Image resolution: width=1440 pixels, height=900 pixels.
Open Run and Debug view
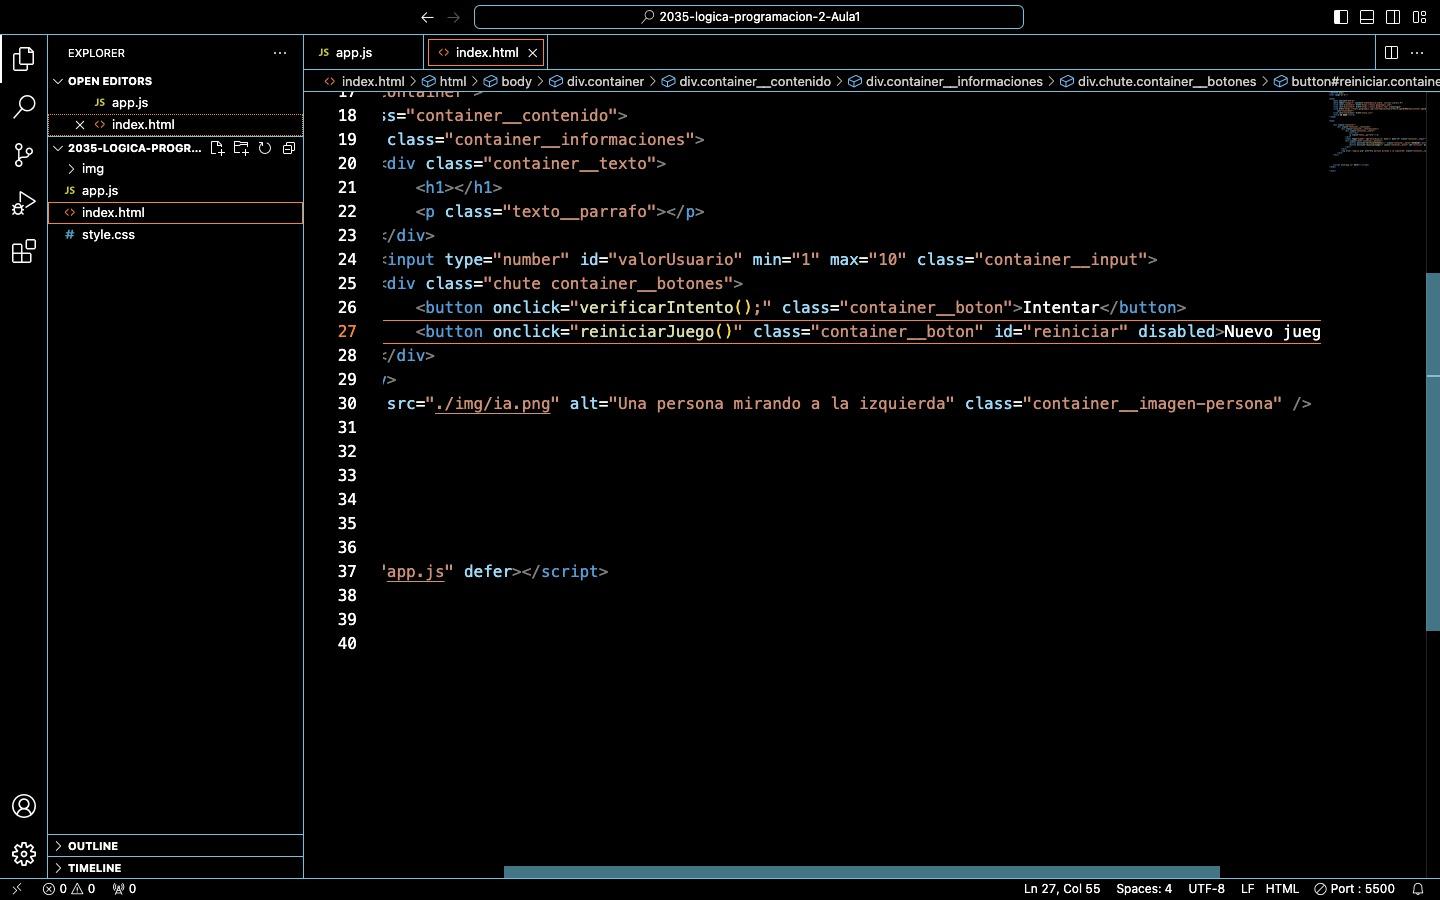click(24, 203)
